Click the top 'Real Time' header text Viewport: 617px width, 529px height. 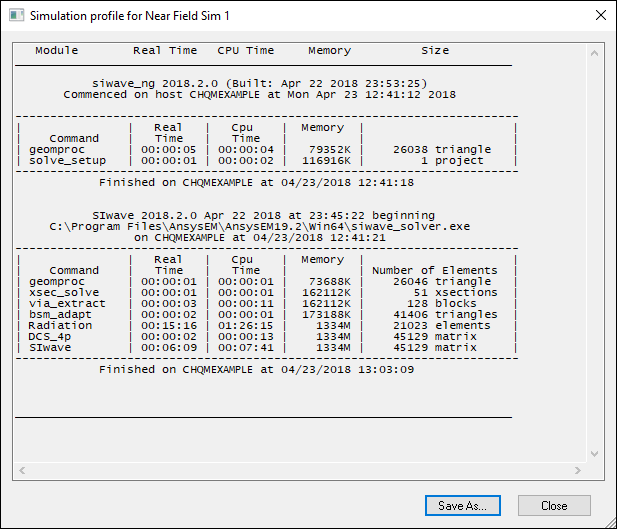[165, 50]
